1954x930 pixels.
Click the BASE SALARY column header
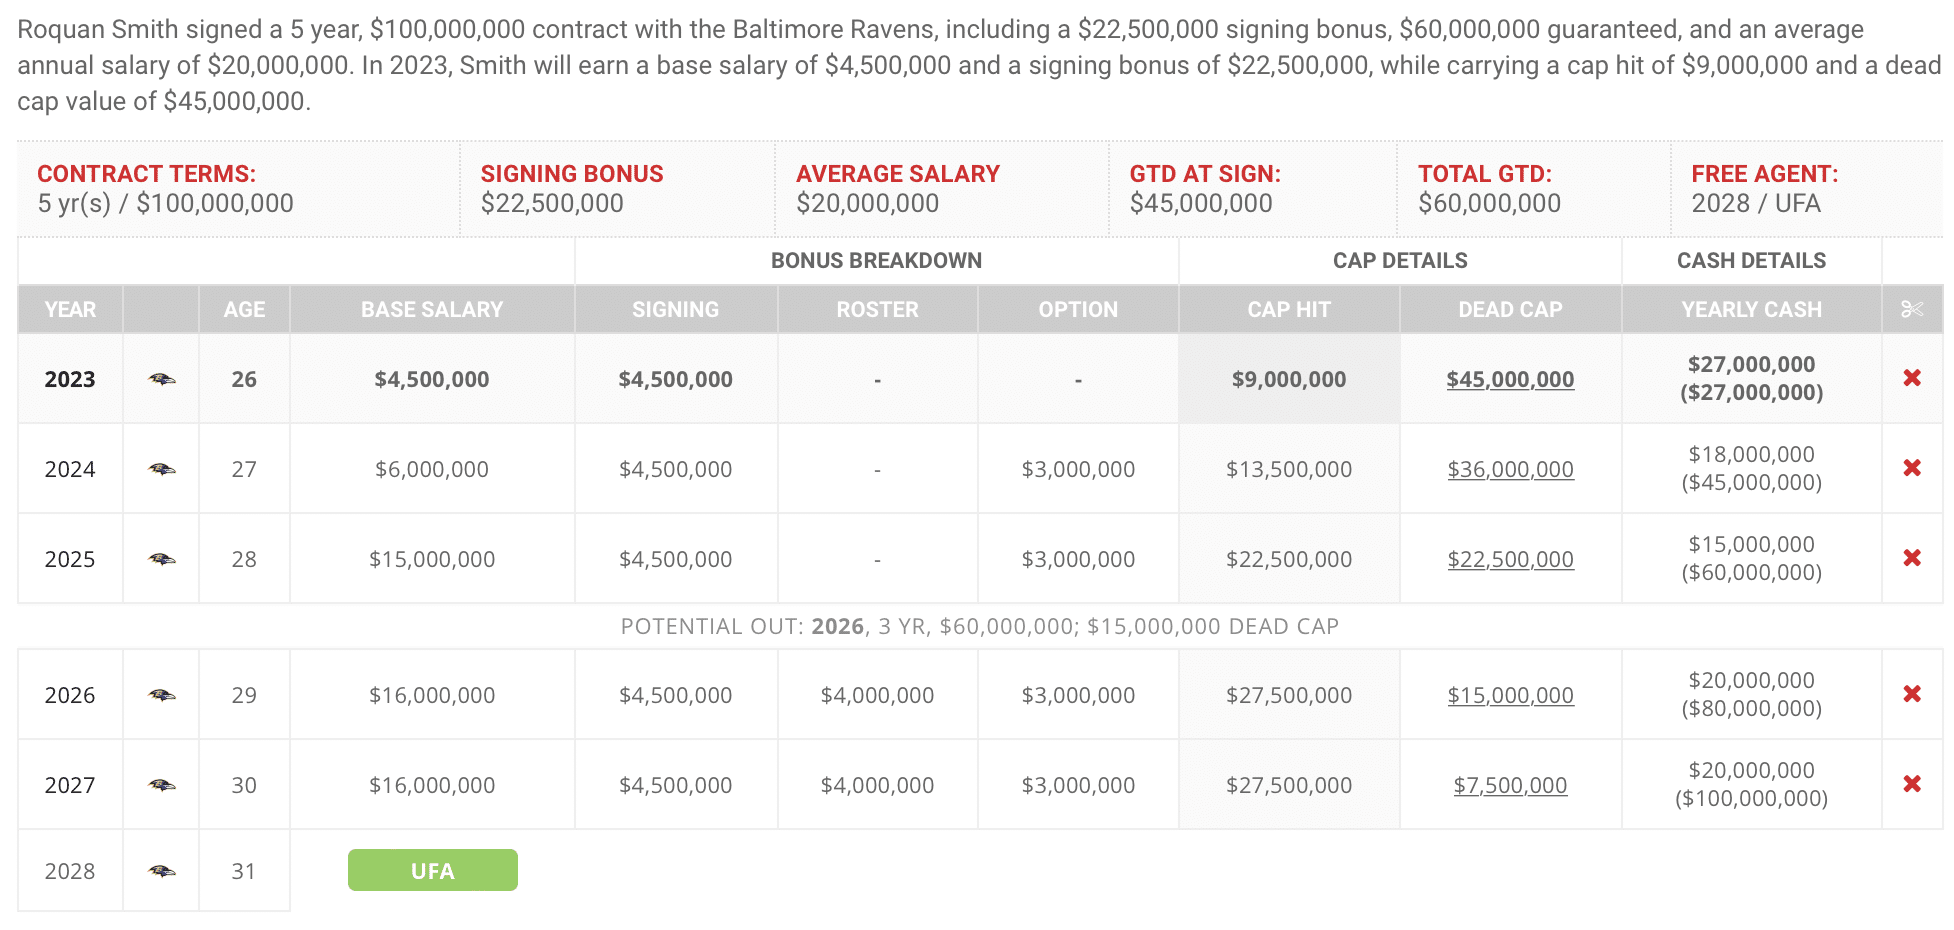[x=432, y=309]
